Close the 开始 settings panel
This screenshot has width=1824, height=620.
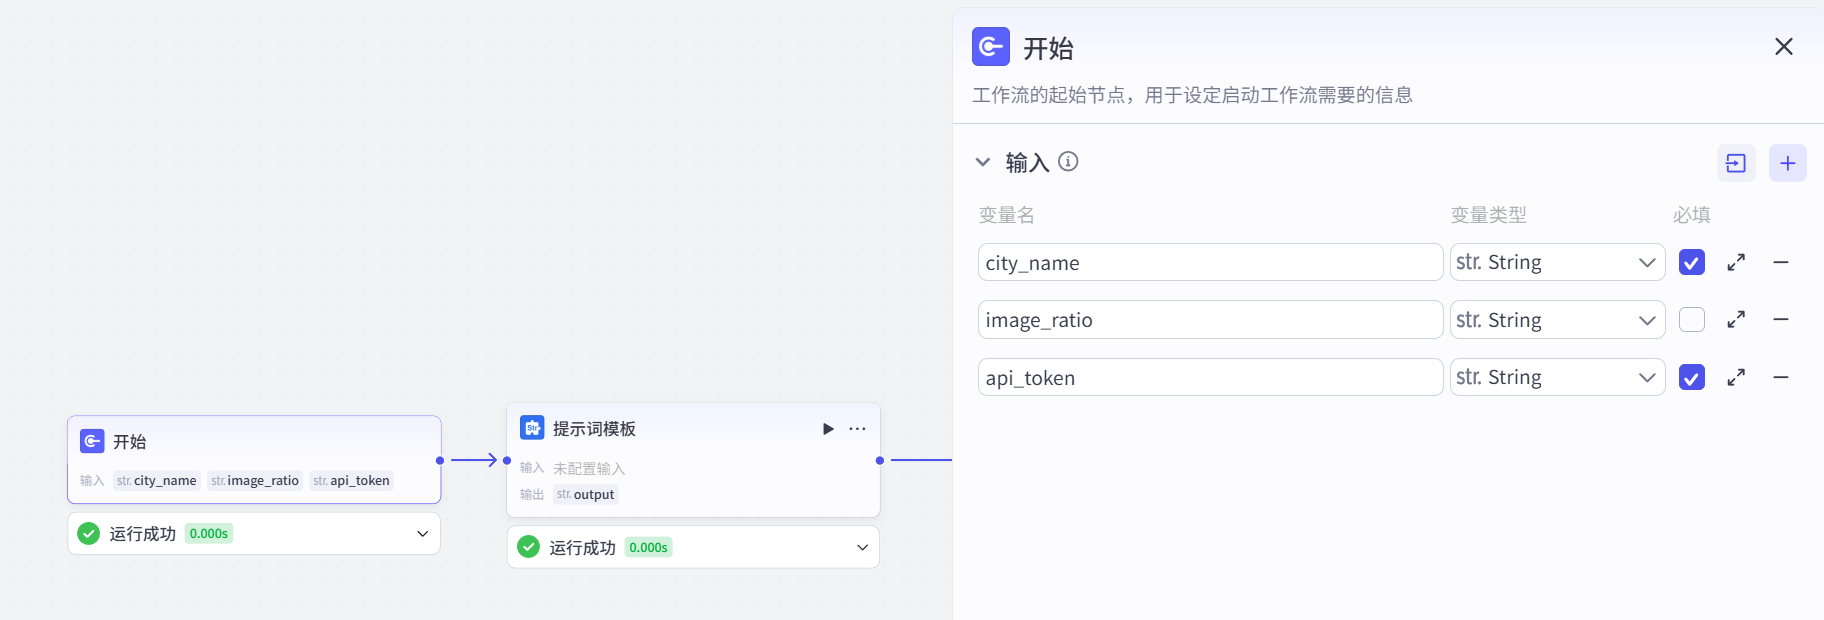coord(1784,47)
